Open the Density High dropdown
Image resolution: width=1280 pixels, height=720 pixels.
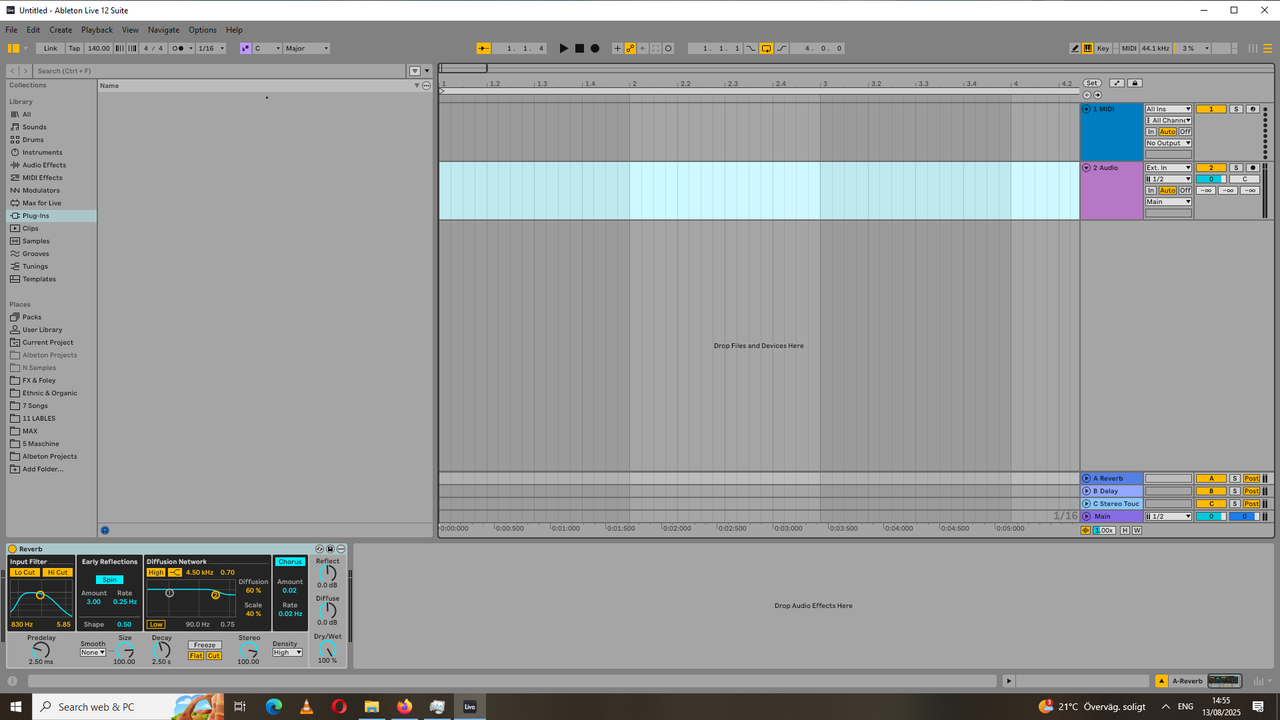coord(287,652)
